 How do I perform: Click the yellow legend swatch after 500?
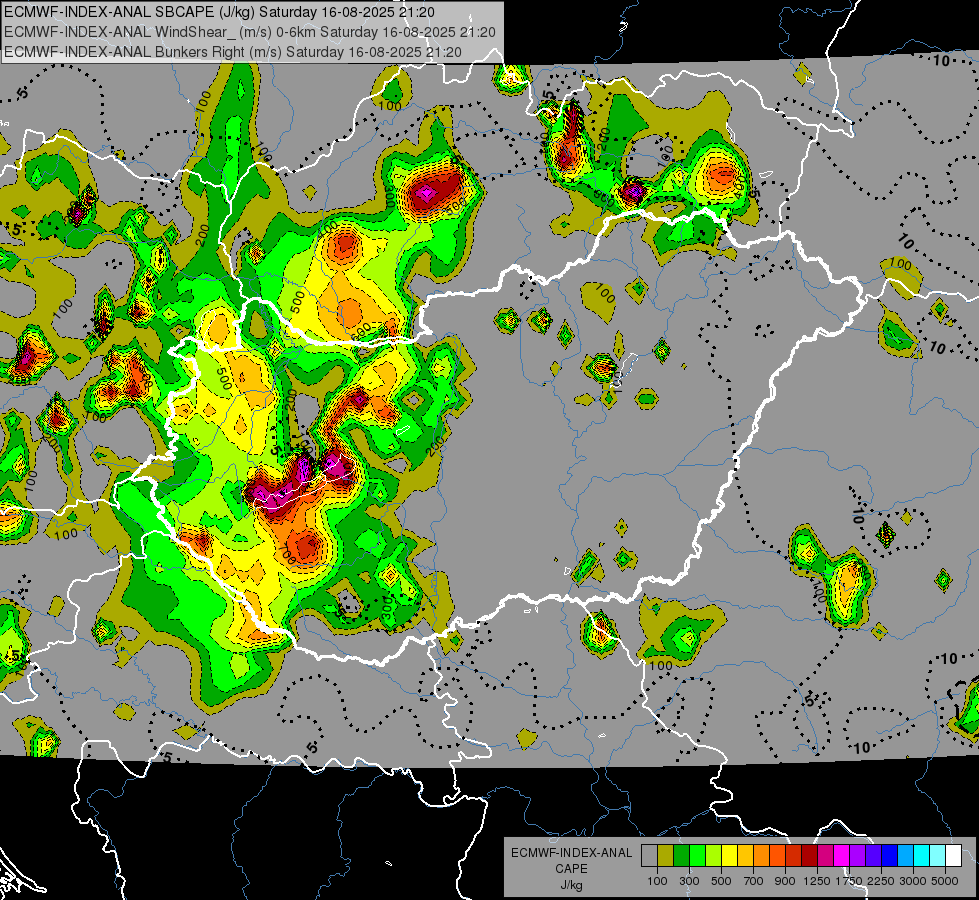pyautogui.click(x=729, y=856)
